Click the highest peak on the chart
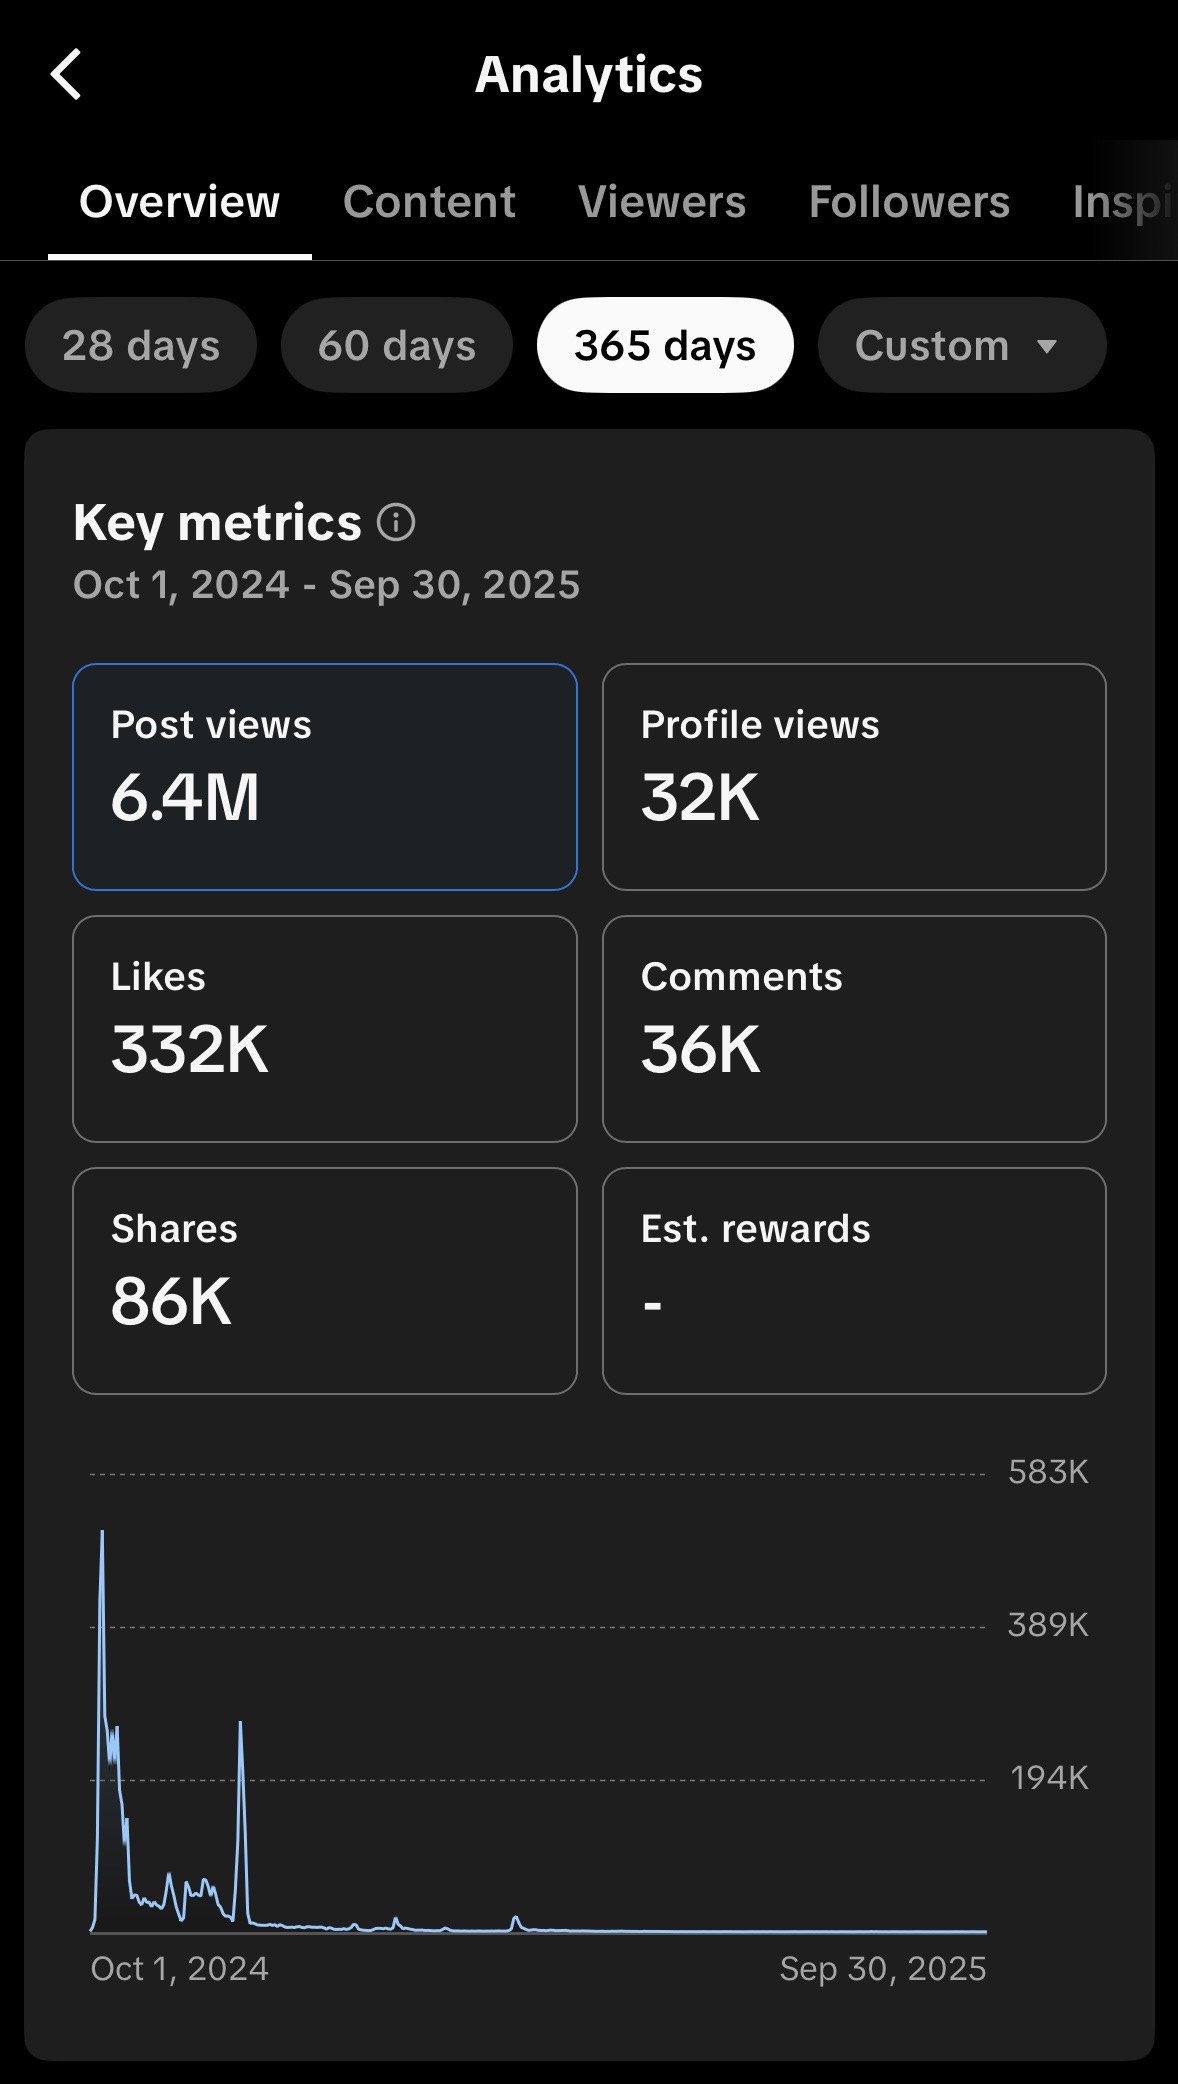The height and width of the screenshot is (2084, 1178). [102, 1534]
